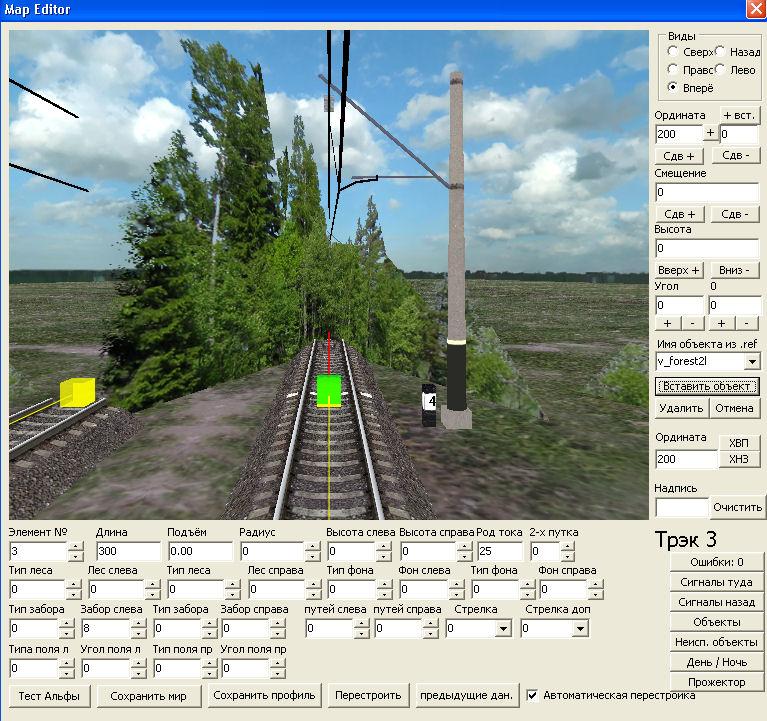The image size is (767, 721).
Task: Click 'Сигналы туда' button
Action: click(716, 582)
